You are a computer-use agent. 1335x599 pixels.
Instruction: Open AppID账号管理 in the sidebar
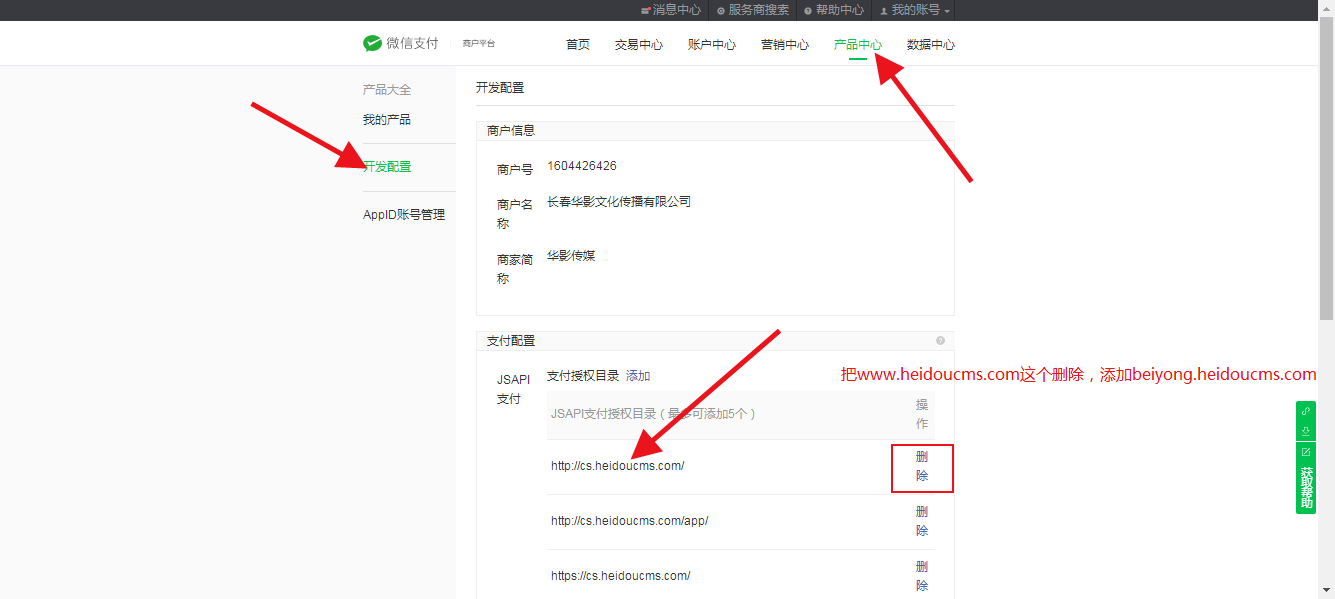[404, 215]
